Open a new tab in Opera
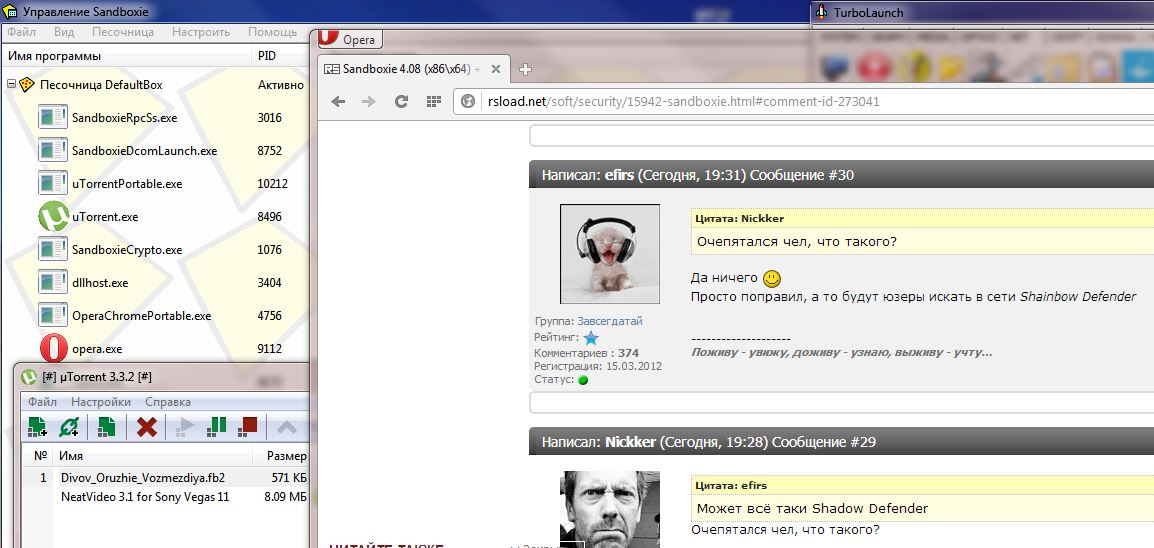This screenshot has height=548, width=1154. click(526, 69)
